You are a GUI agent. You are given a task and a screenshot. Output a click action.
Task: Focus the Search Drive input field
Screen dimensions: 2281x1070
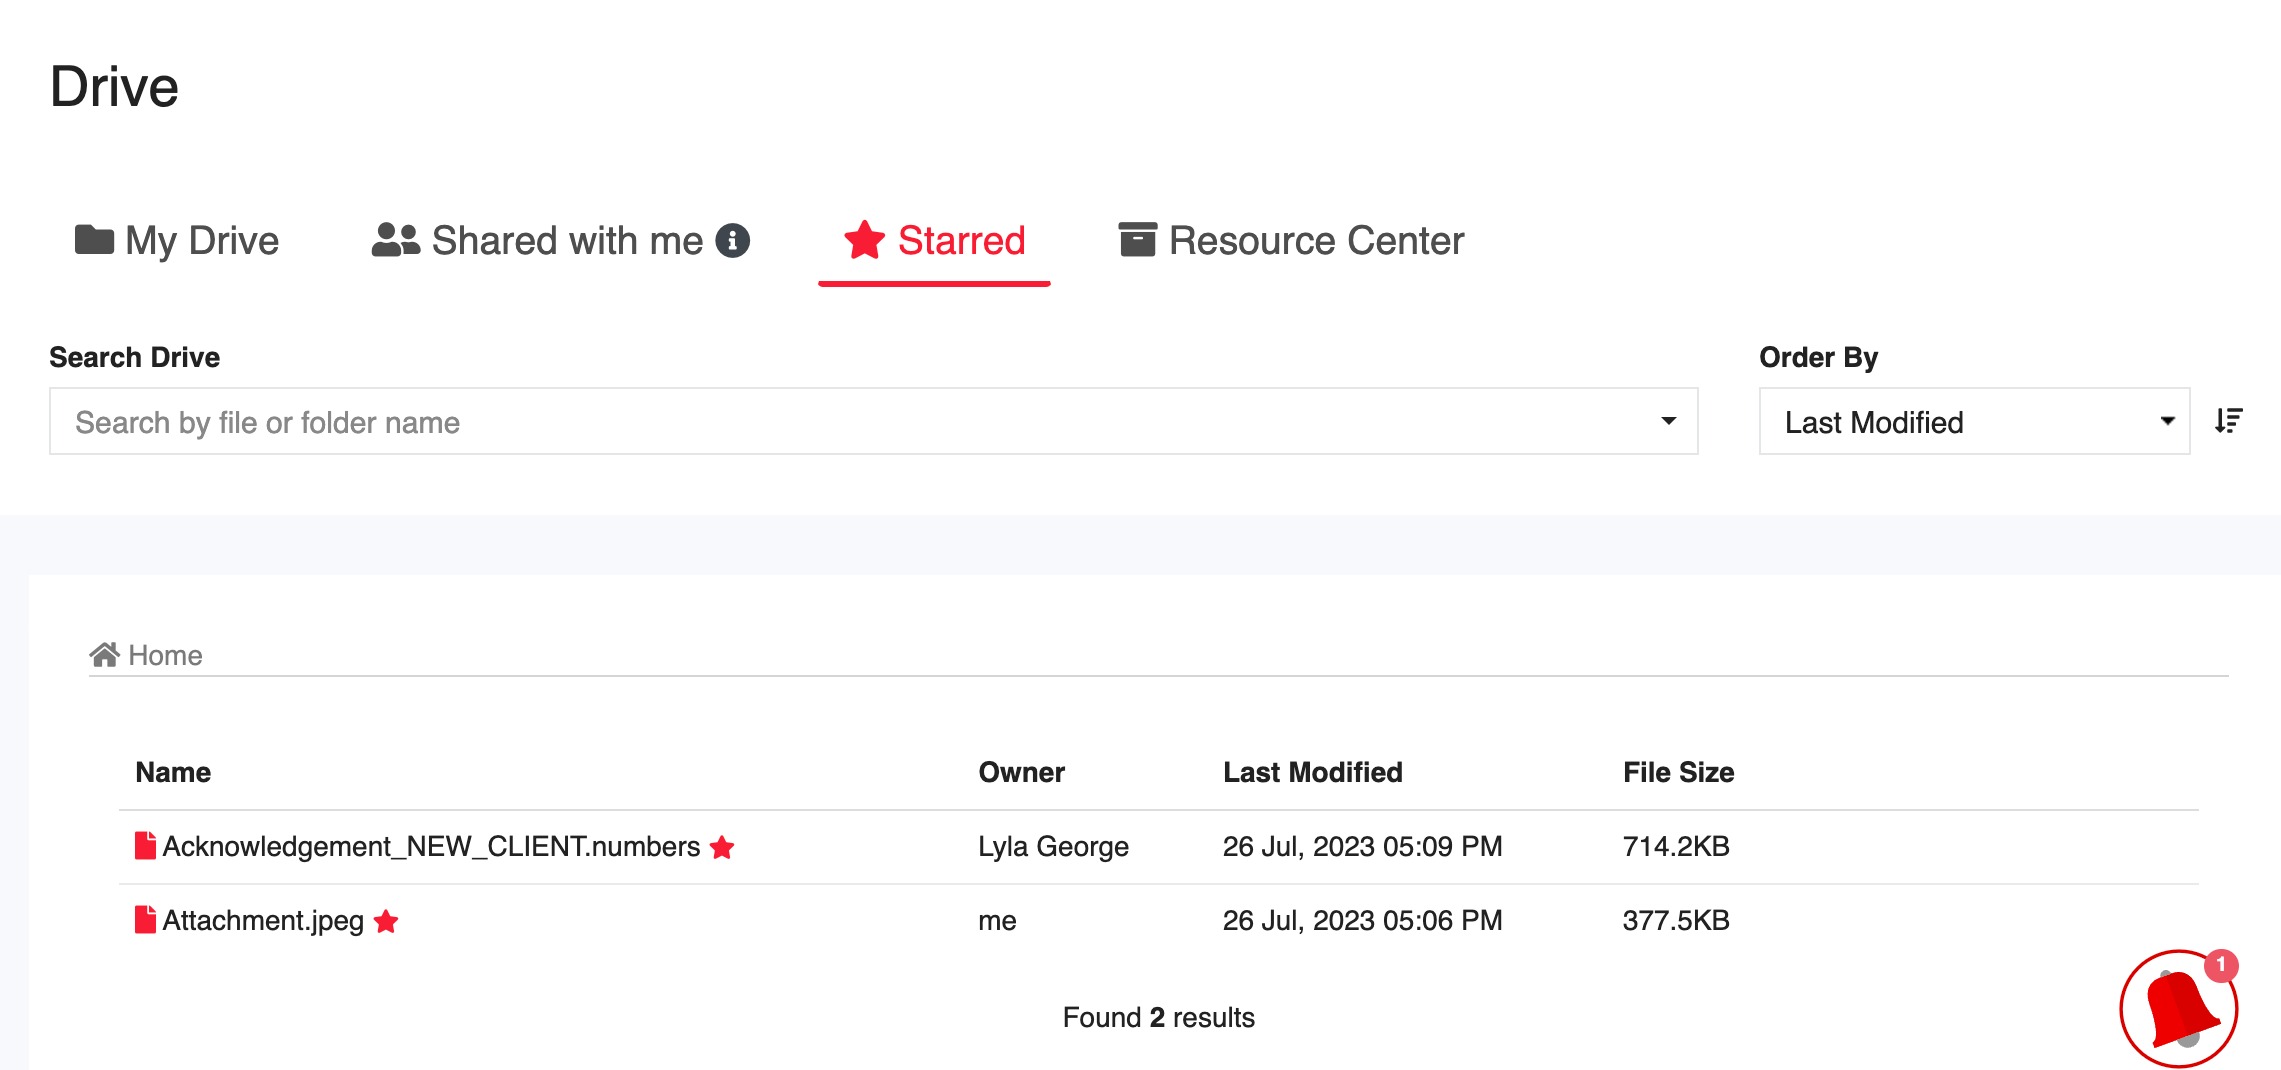click(873, 422)
